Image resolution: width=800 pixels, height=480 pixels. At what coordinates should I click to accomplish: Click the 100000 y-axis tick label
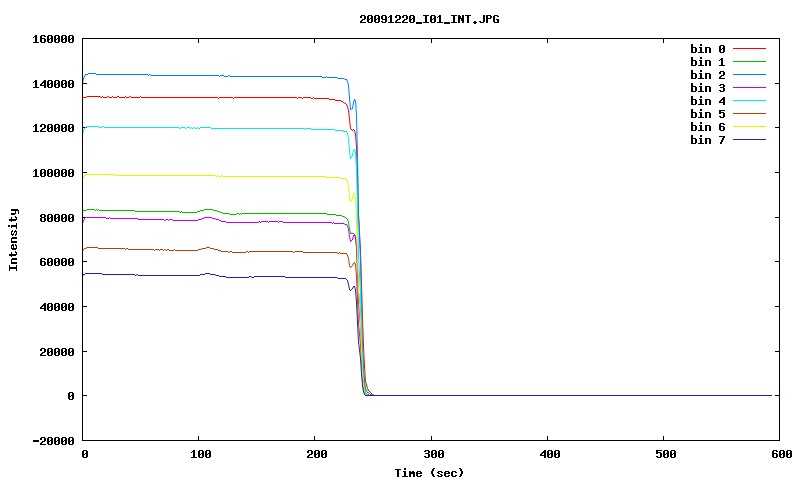coord(53,173)
